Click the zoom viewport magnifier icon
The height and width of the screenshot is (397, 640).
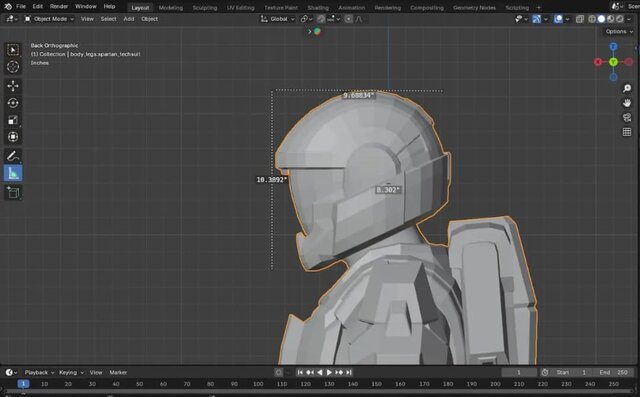627,89
